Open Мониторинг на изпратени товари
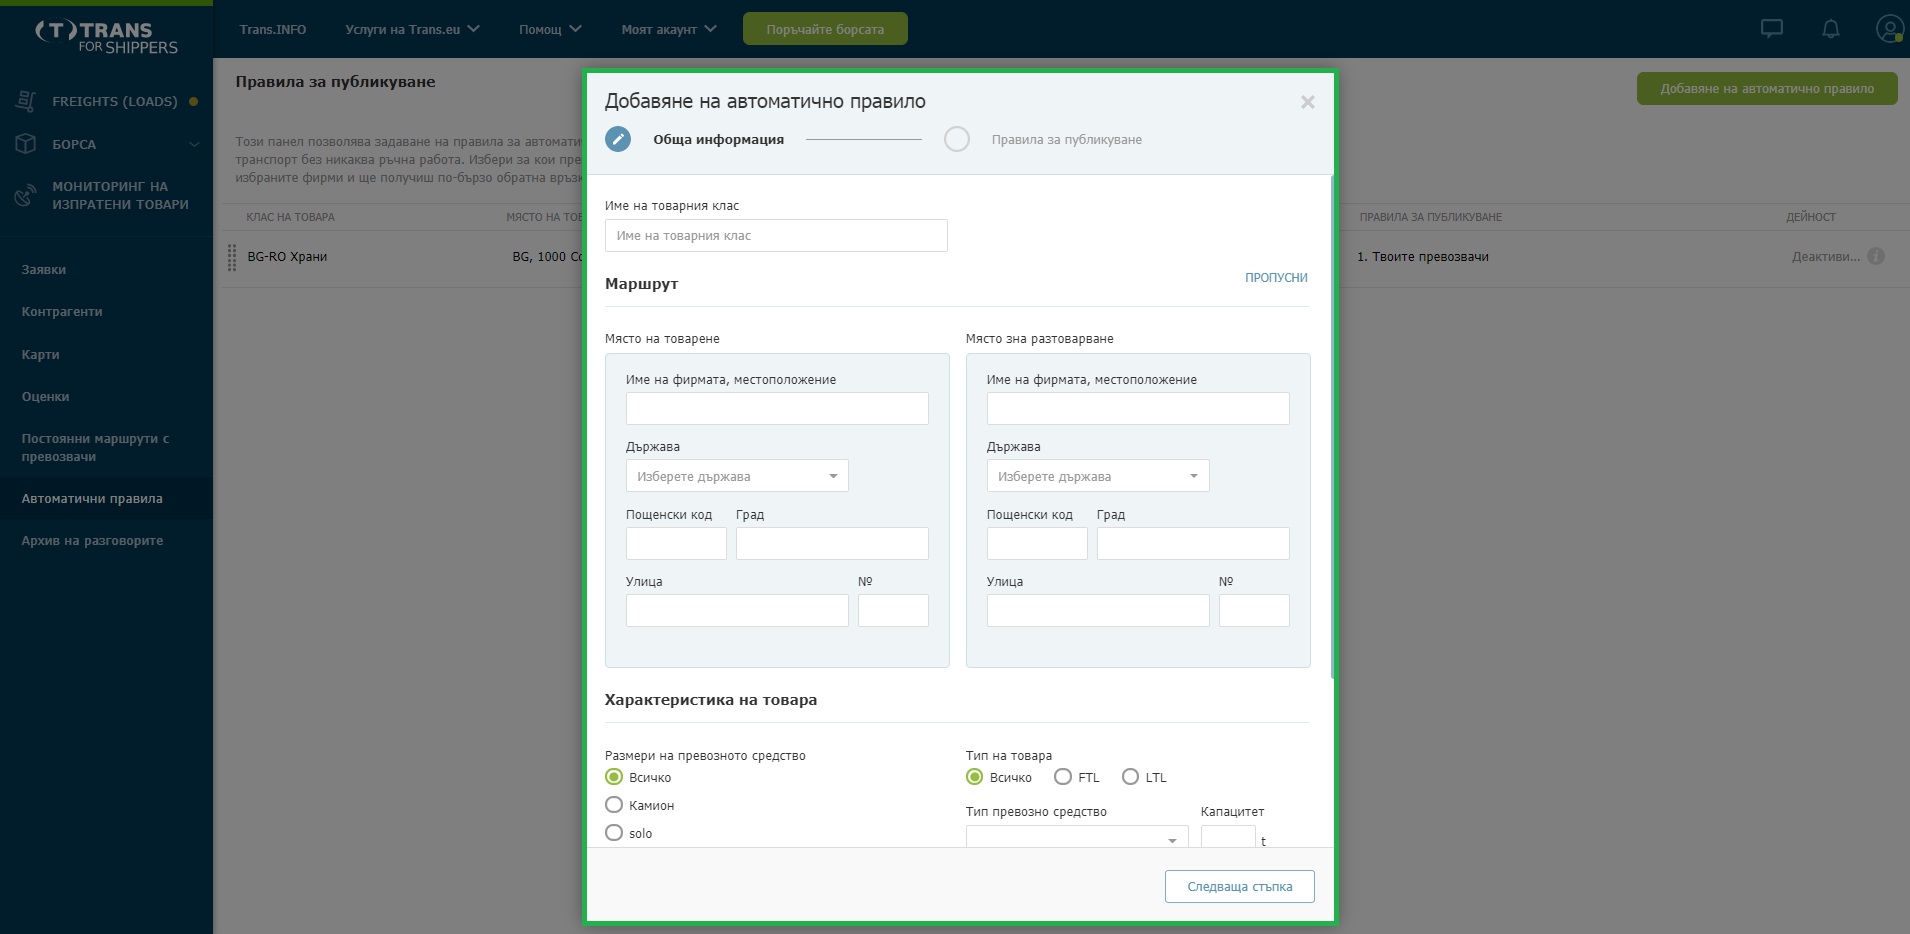This screenshot has height=934, width=1910. click(120, 195)
